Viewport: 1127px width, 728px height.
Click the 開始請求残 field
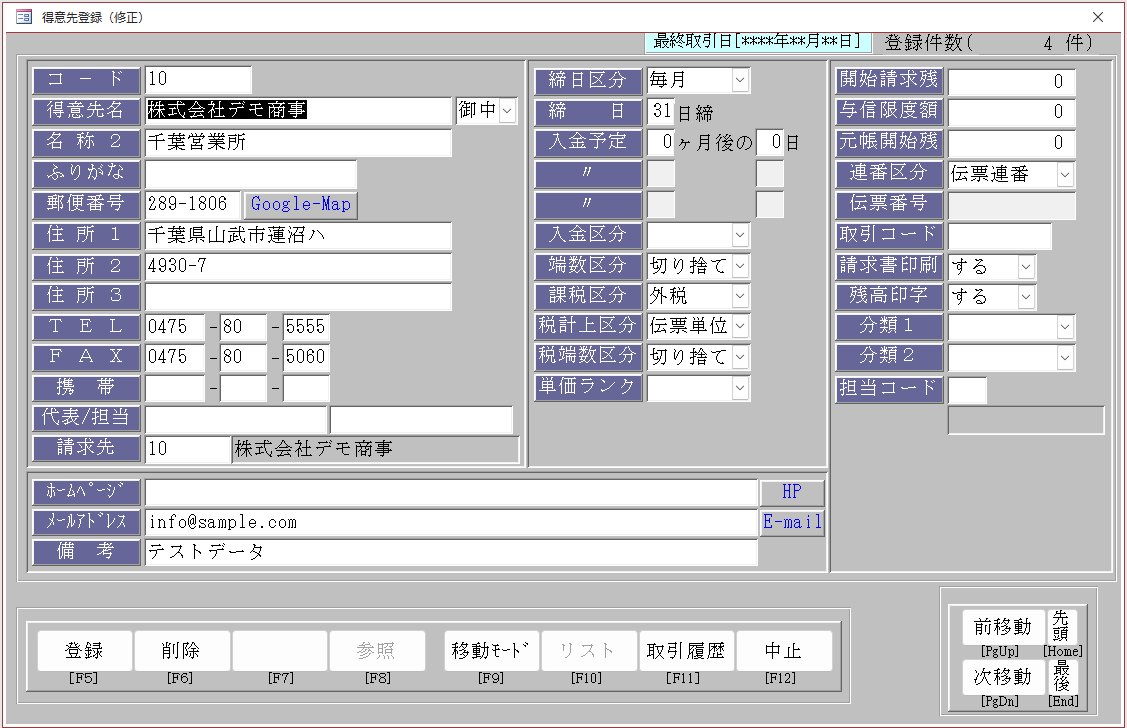pyautogui.click(x=1011, y=82)
